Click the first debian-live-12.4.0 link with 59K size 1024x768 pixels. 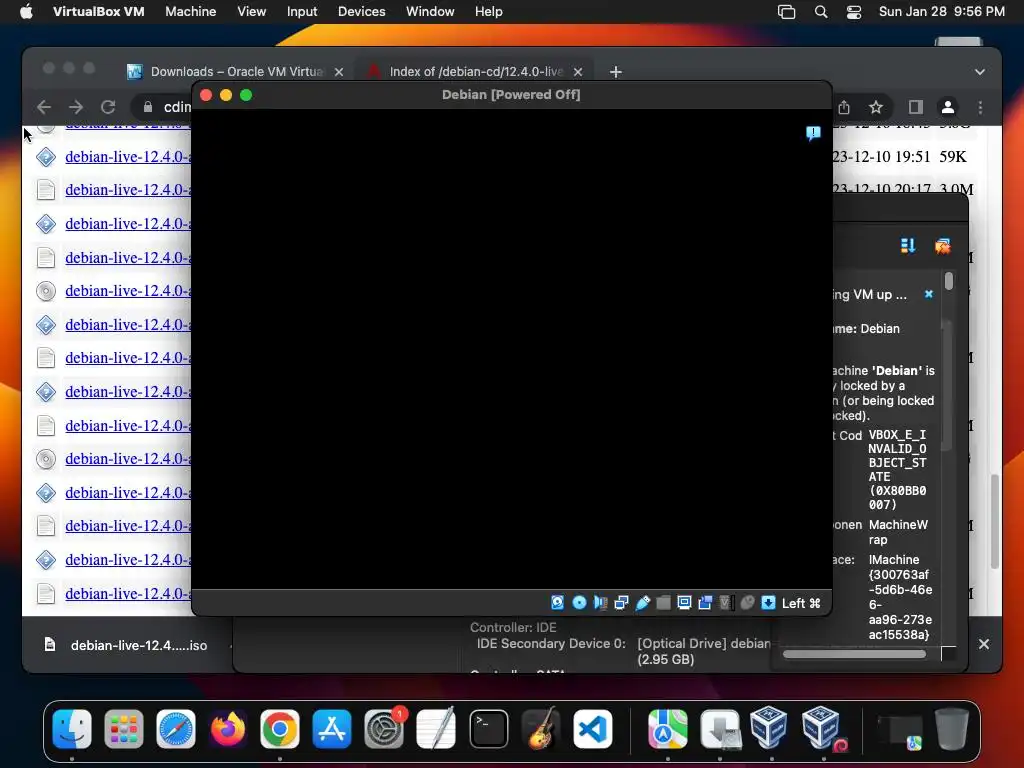tap(128, 157)
